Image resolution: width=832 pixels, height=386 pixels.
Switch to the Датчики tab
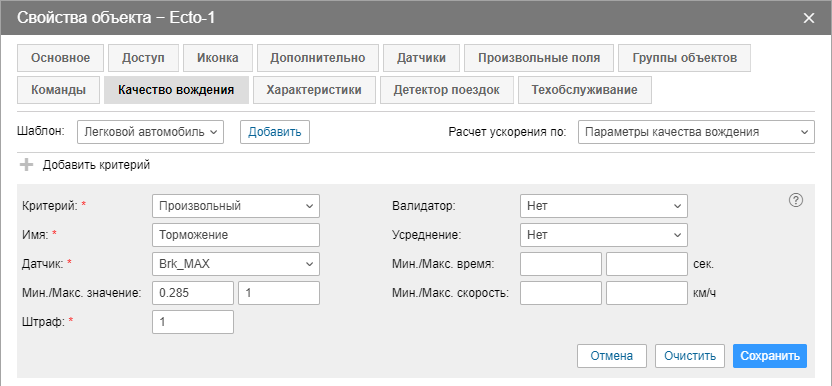[421, 58]
